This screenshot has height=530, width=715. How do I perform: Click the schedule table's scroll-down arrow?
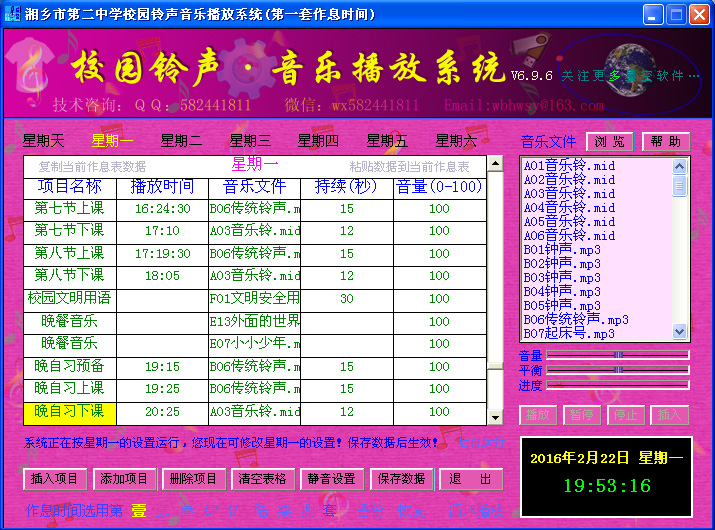click(x=494, y=416)
